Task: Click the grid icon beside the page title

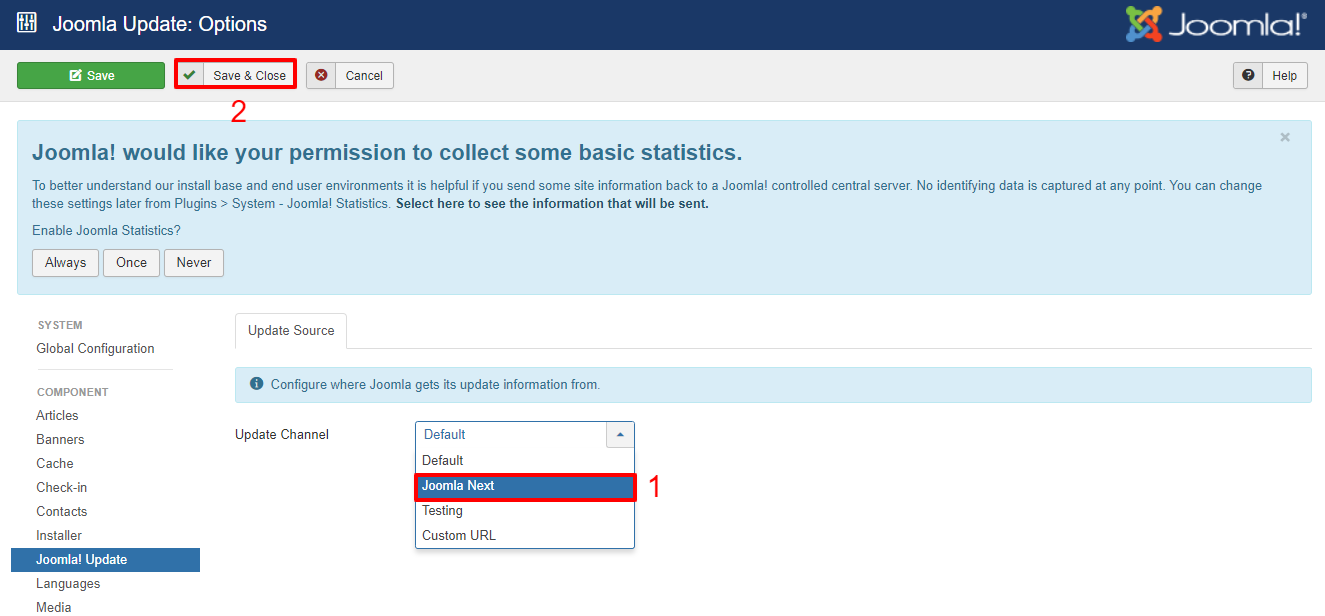Action: 26,21
